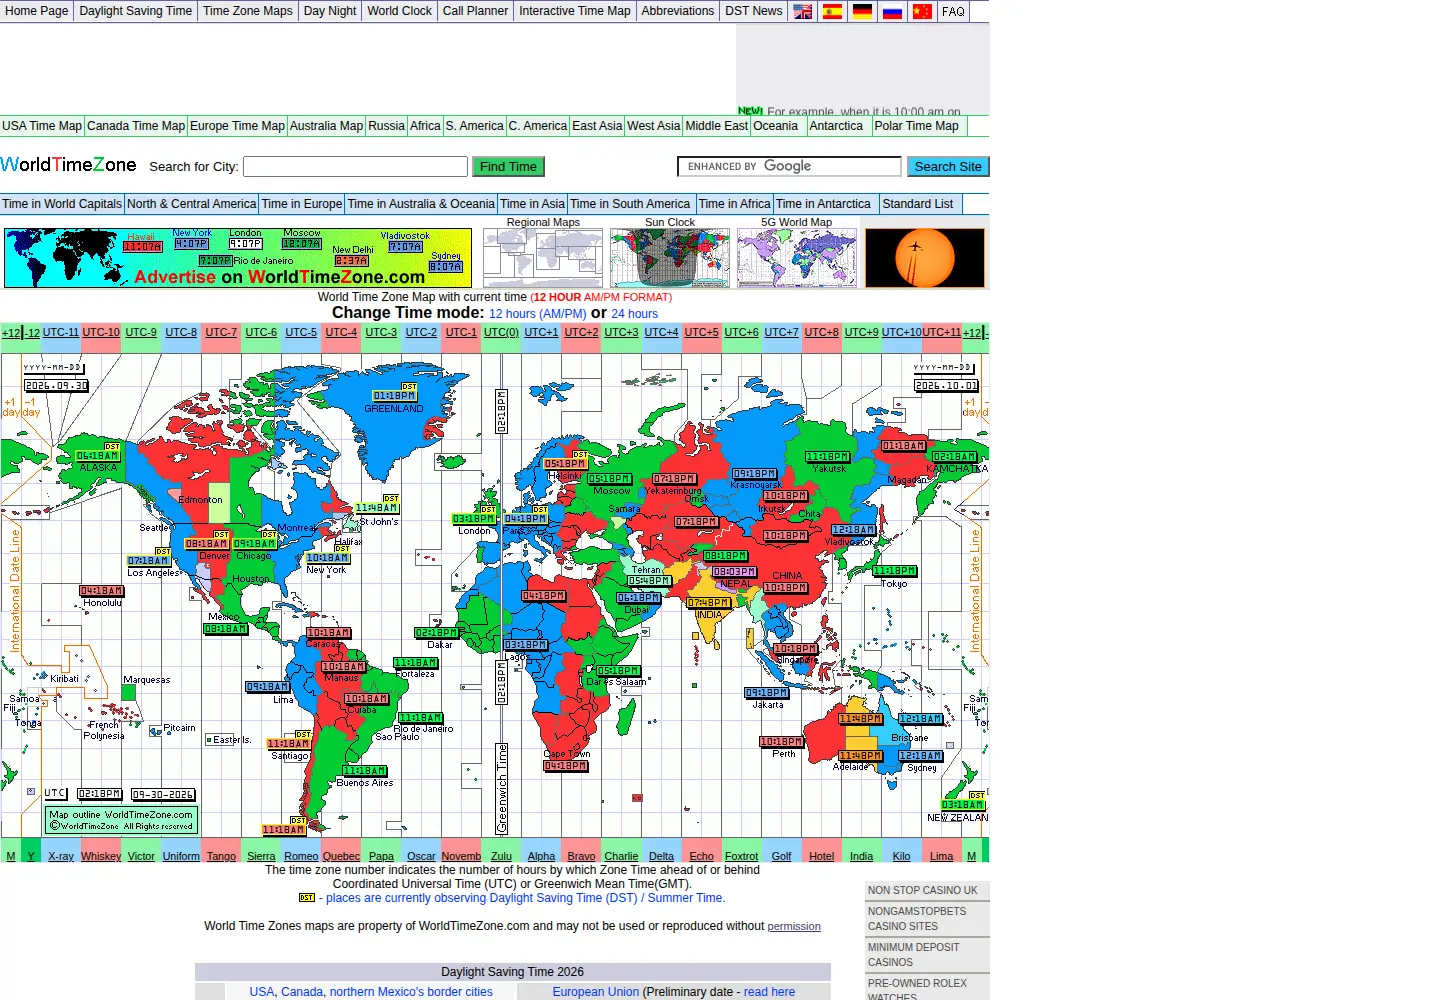Open the Home Page menu item
1440x1000 pixels.
(37, 11)
